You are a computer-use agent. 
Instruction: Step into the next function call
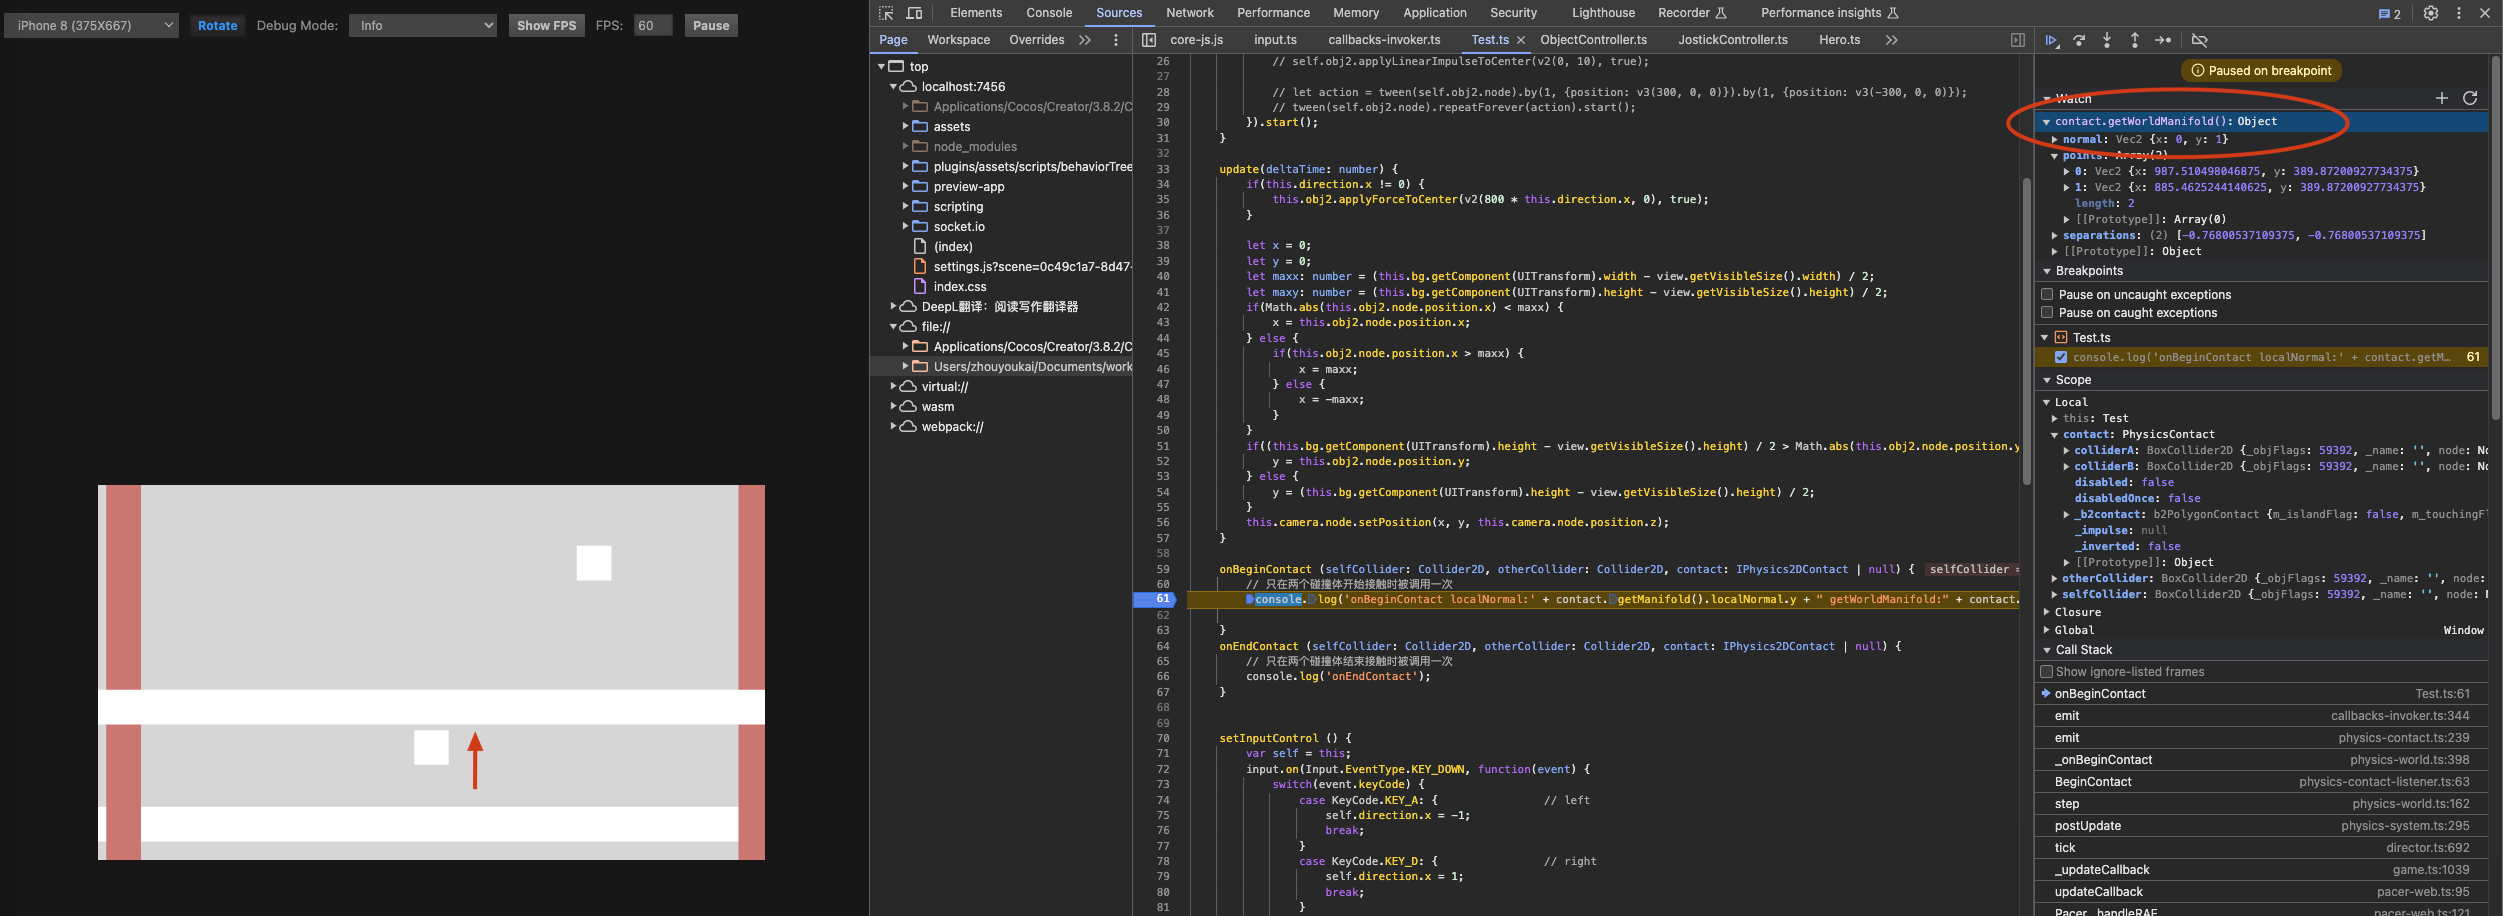pyautogui.click(x=2107, y=40)
